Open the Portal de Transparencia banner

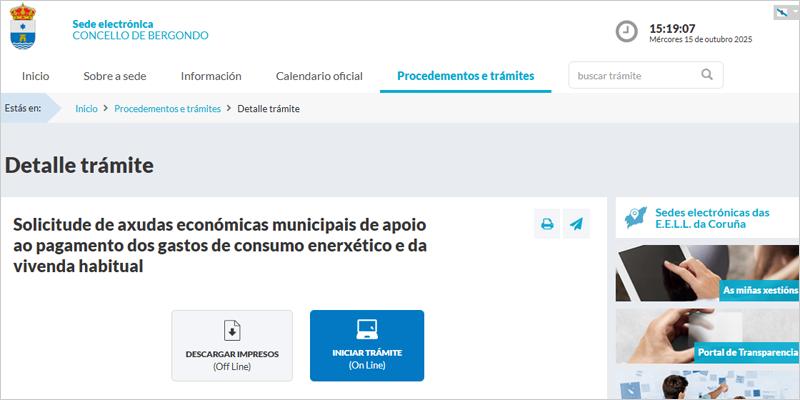(707, 335)
